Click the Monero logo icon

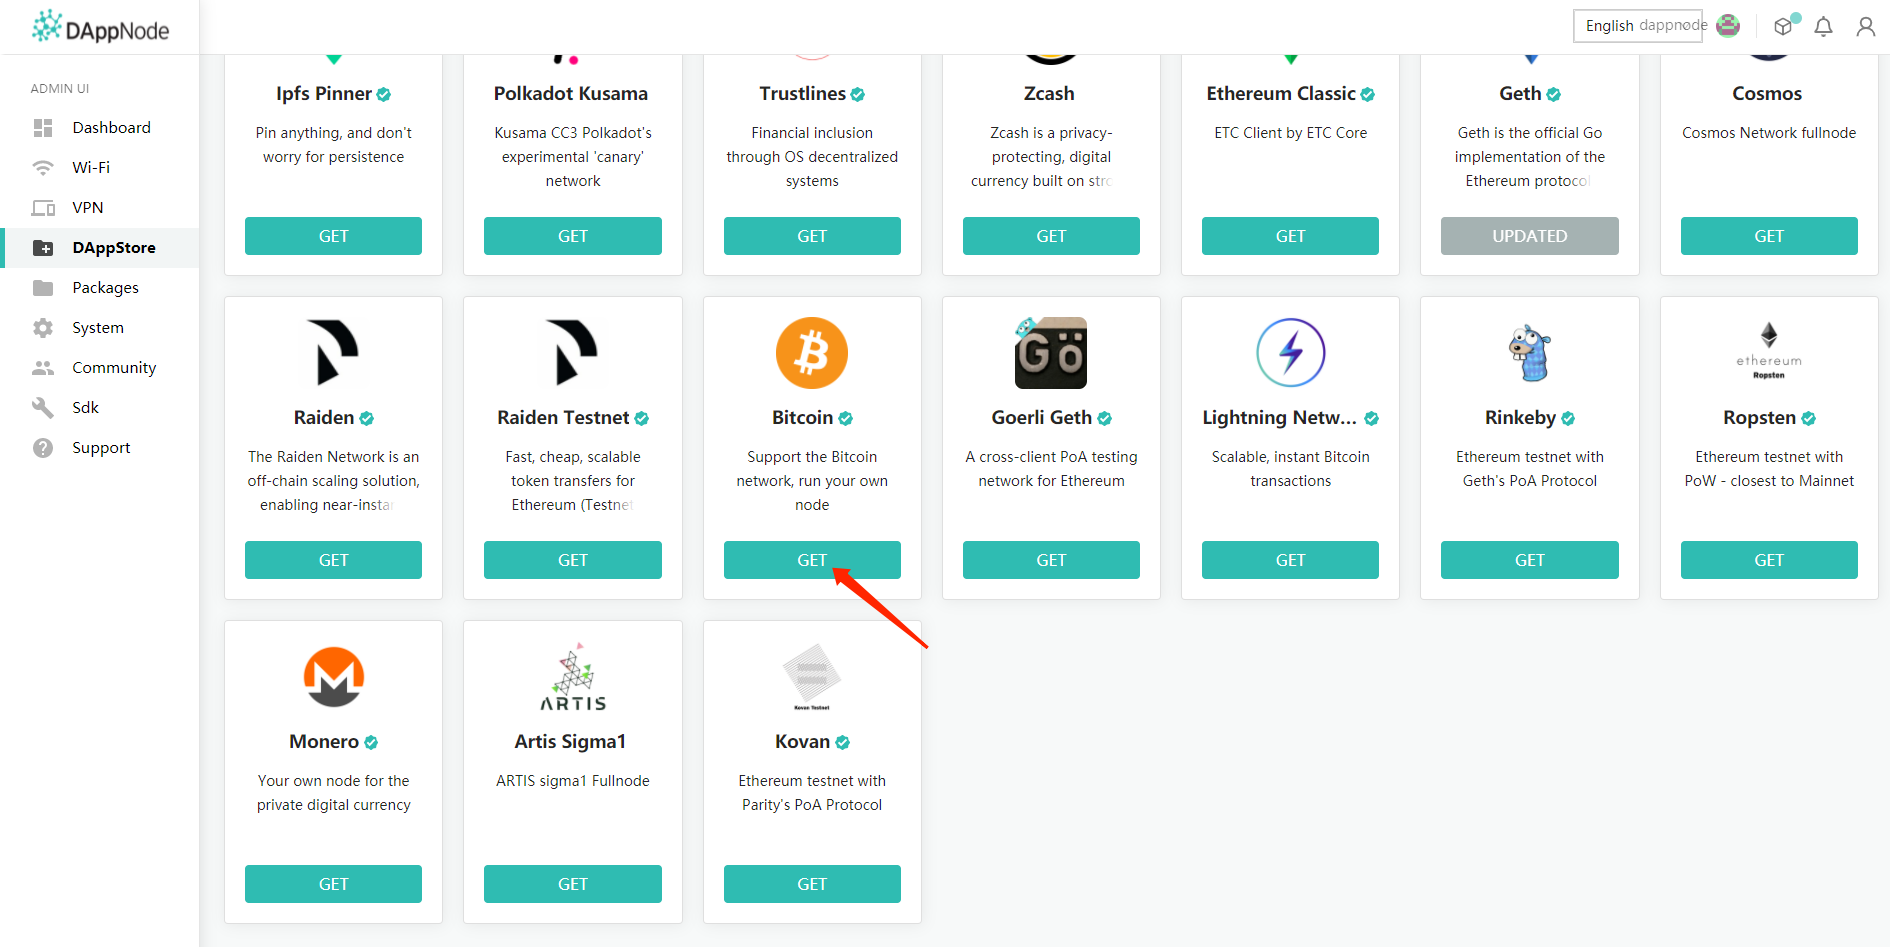tap(333, 677)
